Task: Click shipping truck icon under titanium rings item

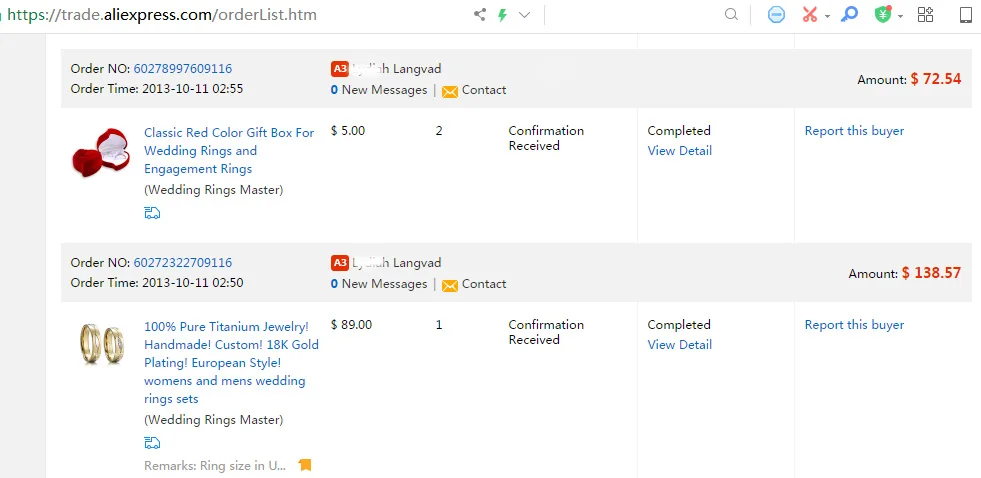Action: [152, 444]
